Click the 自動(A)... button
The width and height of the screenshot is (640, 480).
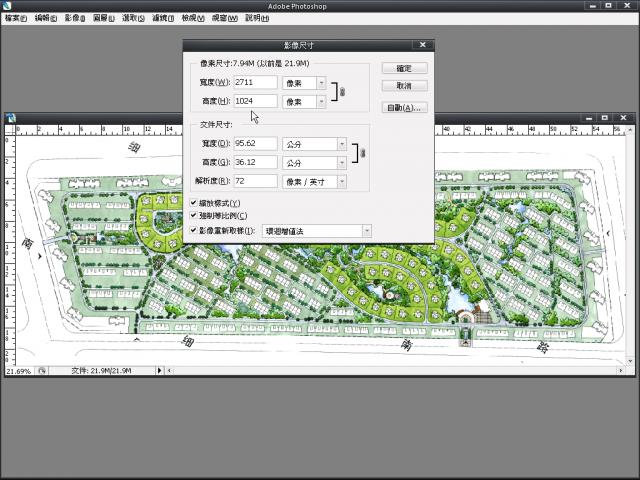click(x=404, y=107)
